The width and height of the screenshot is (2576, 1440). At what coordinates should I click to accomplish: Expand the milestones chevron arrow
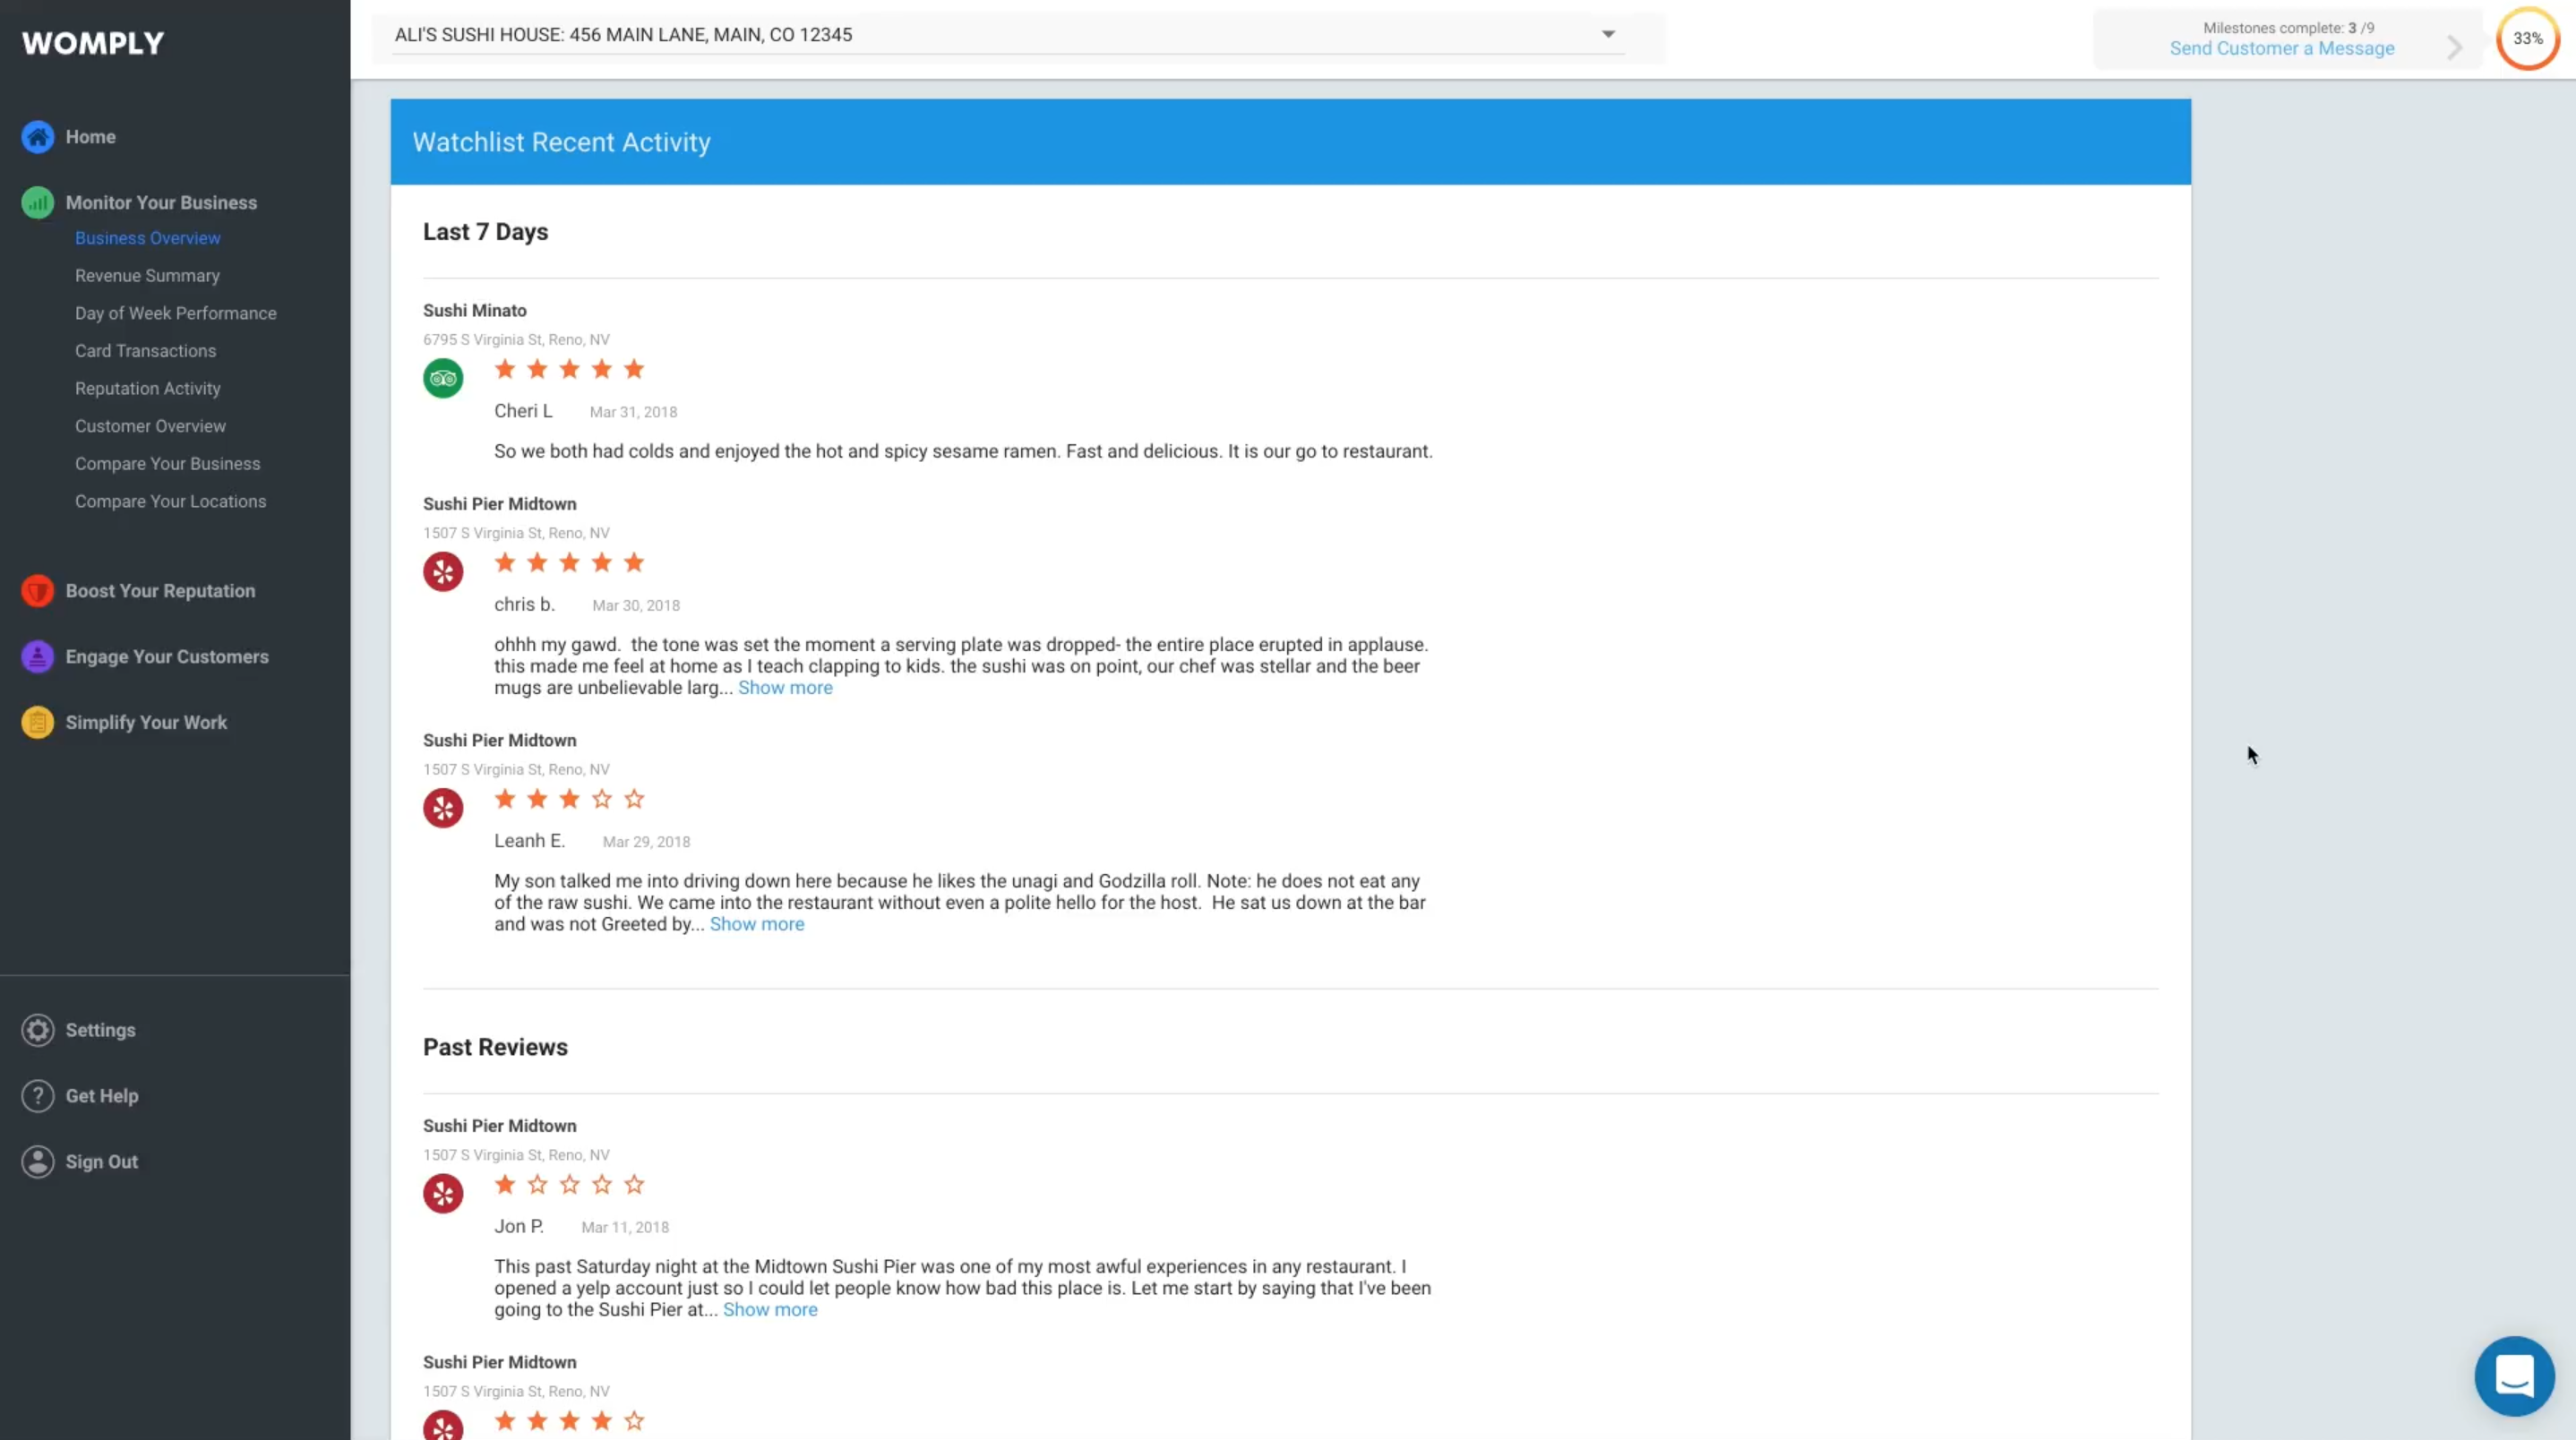tap(2455, 47)
